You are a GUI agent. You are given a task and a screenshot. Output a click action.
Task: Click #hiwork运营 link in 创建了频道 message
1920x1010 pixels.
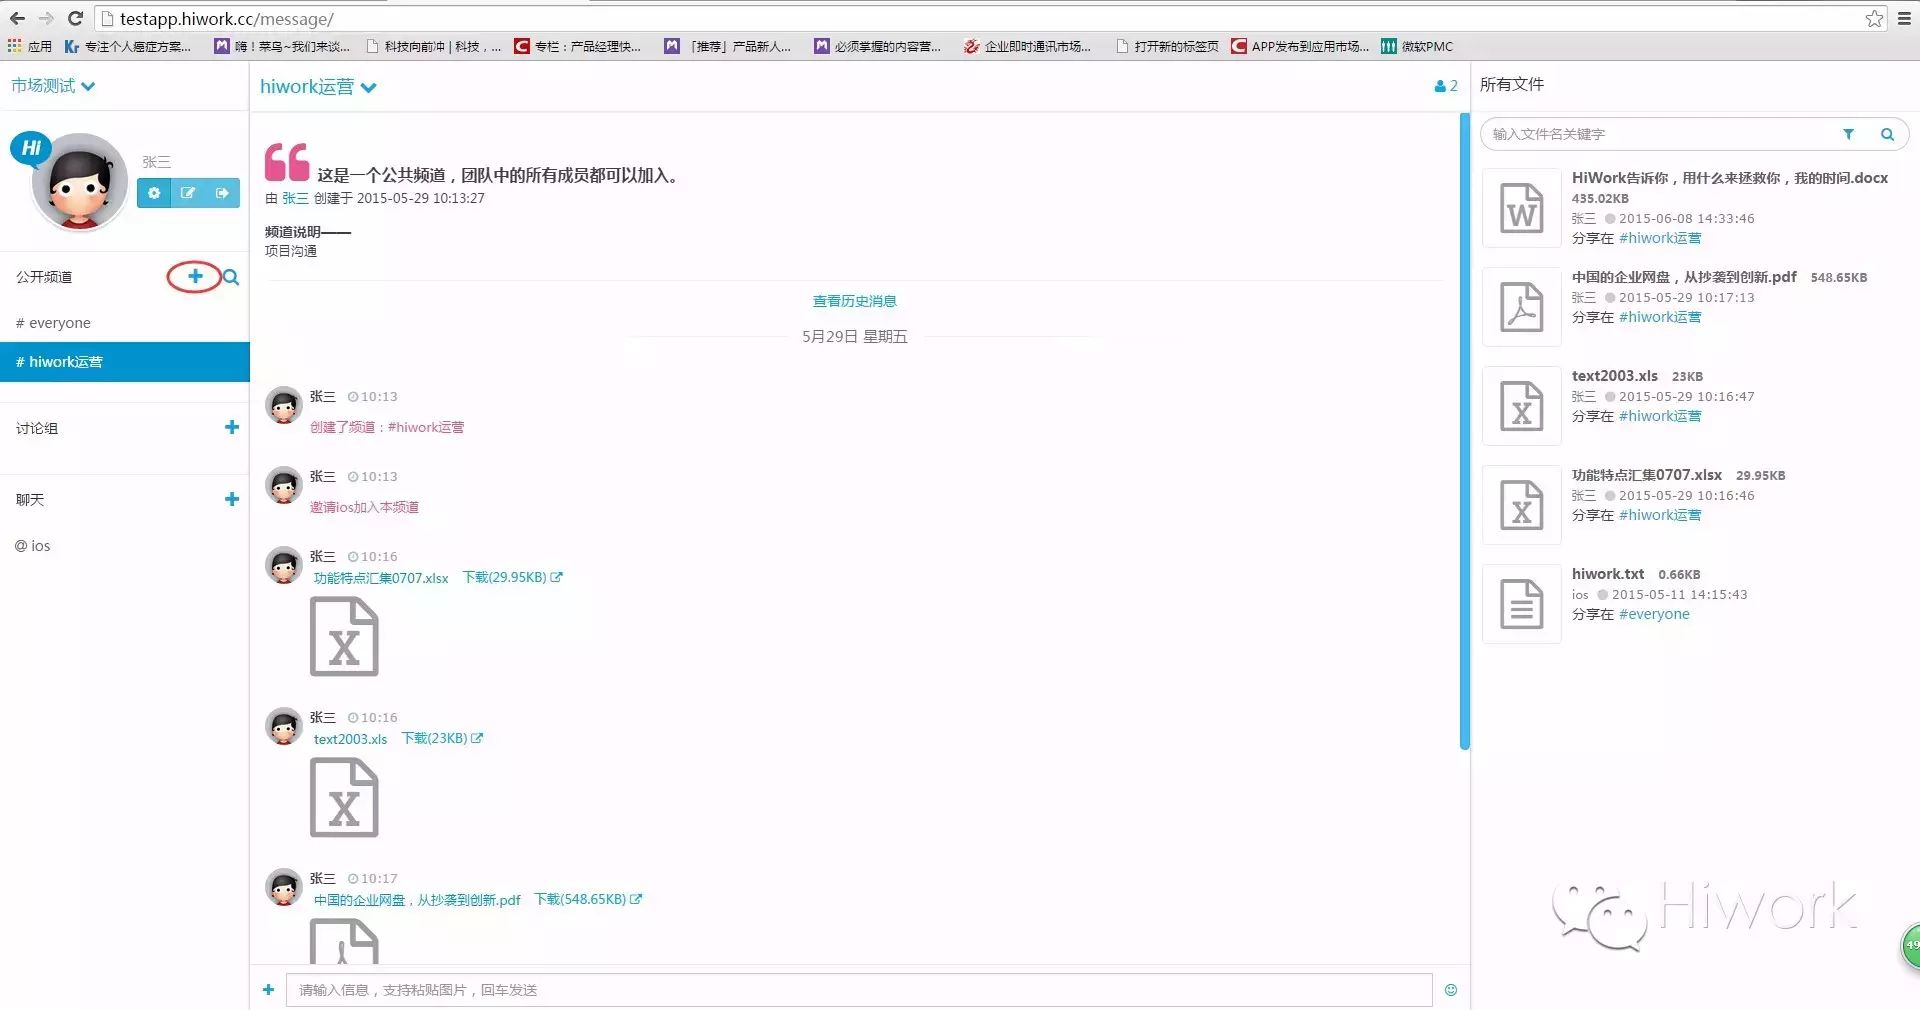tap(426, 427)
